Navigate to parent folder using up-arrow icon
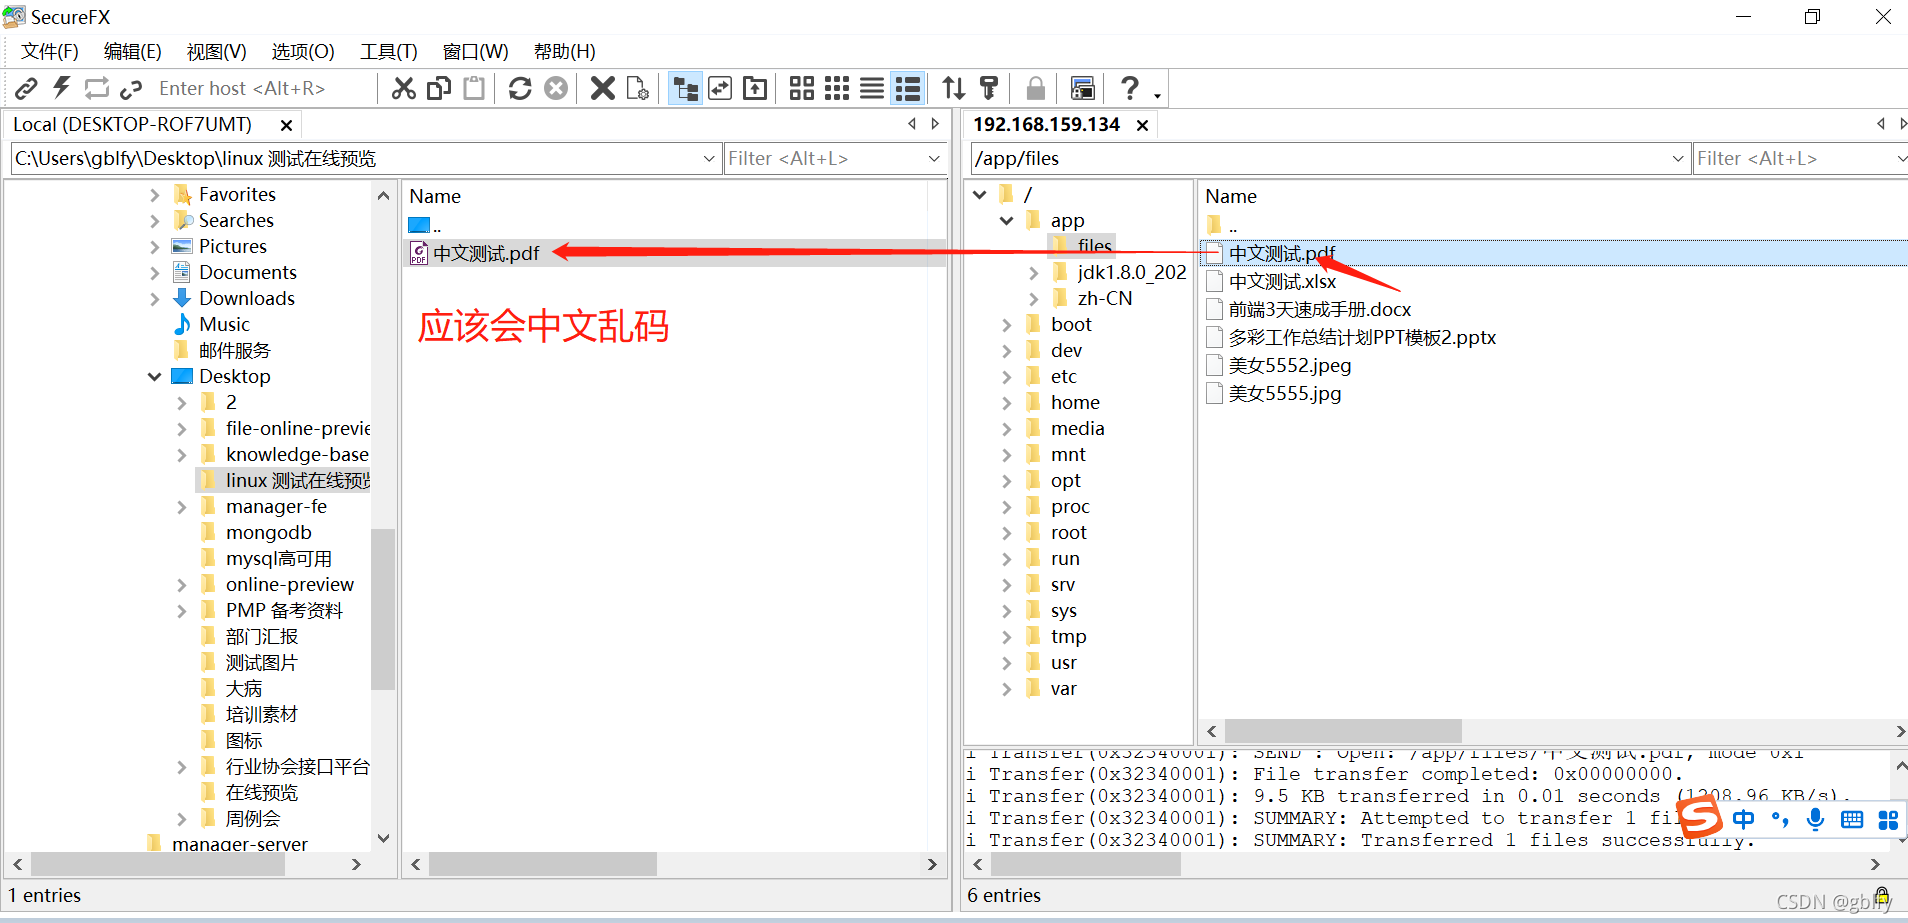The height and width of the screenshot is (923, 1908). click(755, 88)
